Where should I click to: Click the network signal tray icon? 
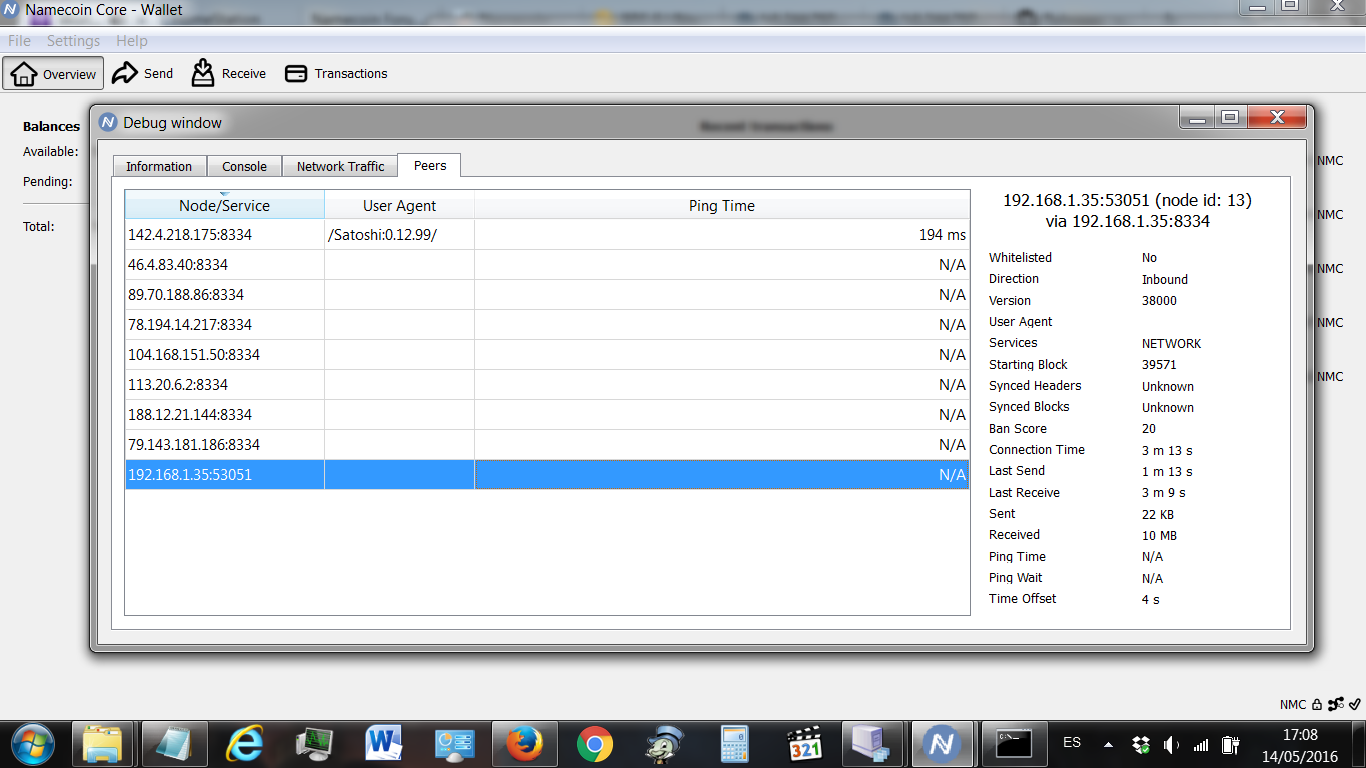tap(1201, 744)
